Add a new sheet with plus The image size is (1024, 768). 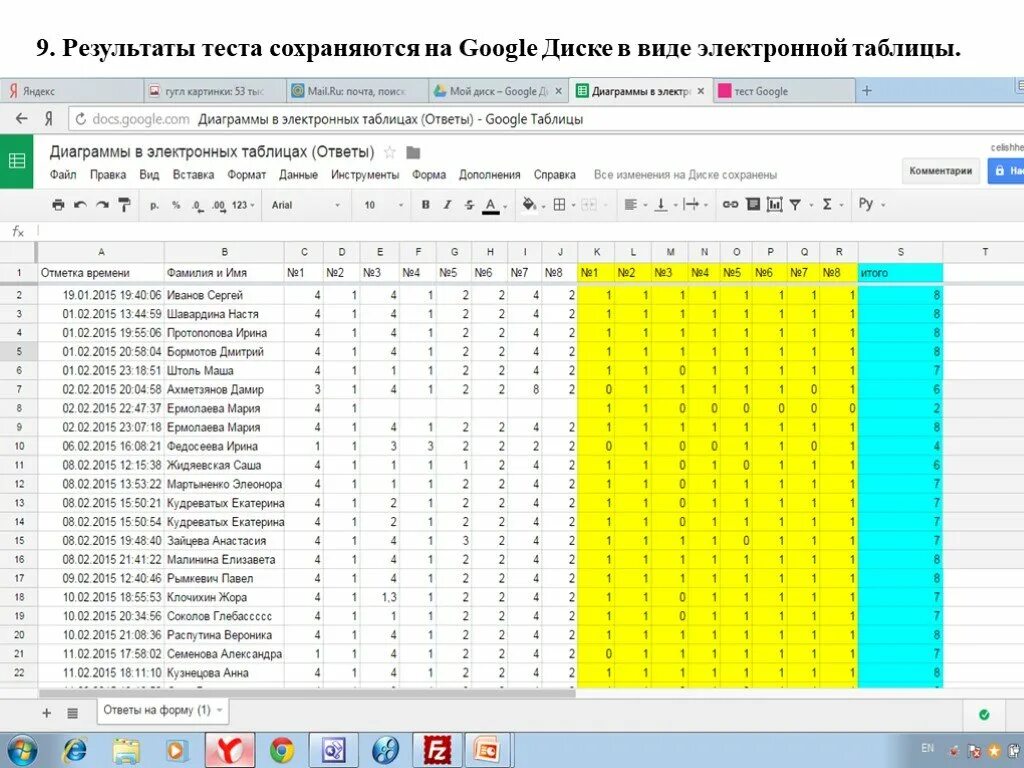(x=46, y=713)
